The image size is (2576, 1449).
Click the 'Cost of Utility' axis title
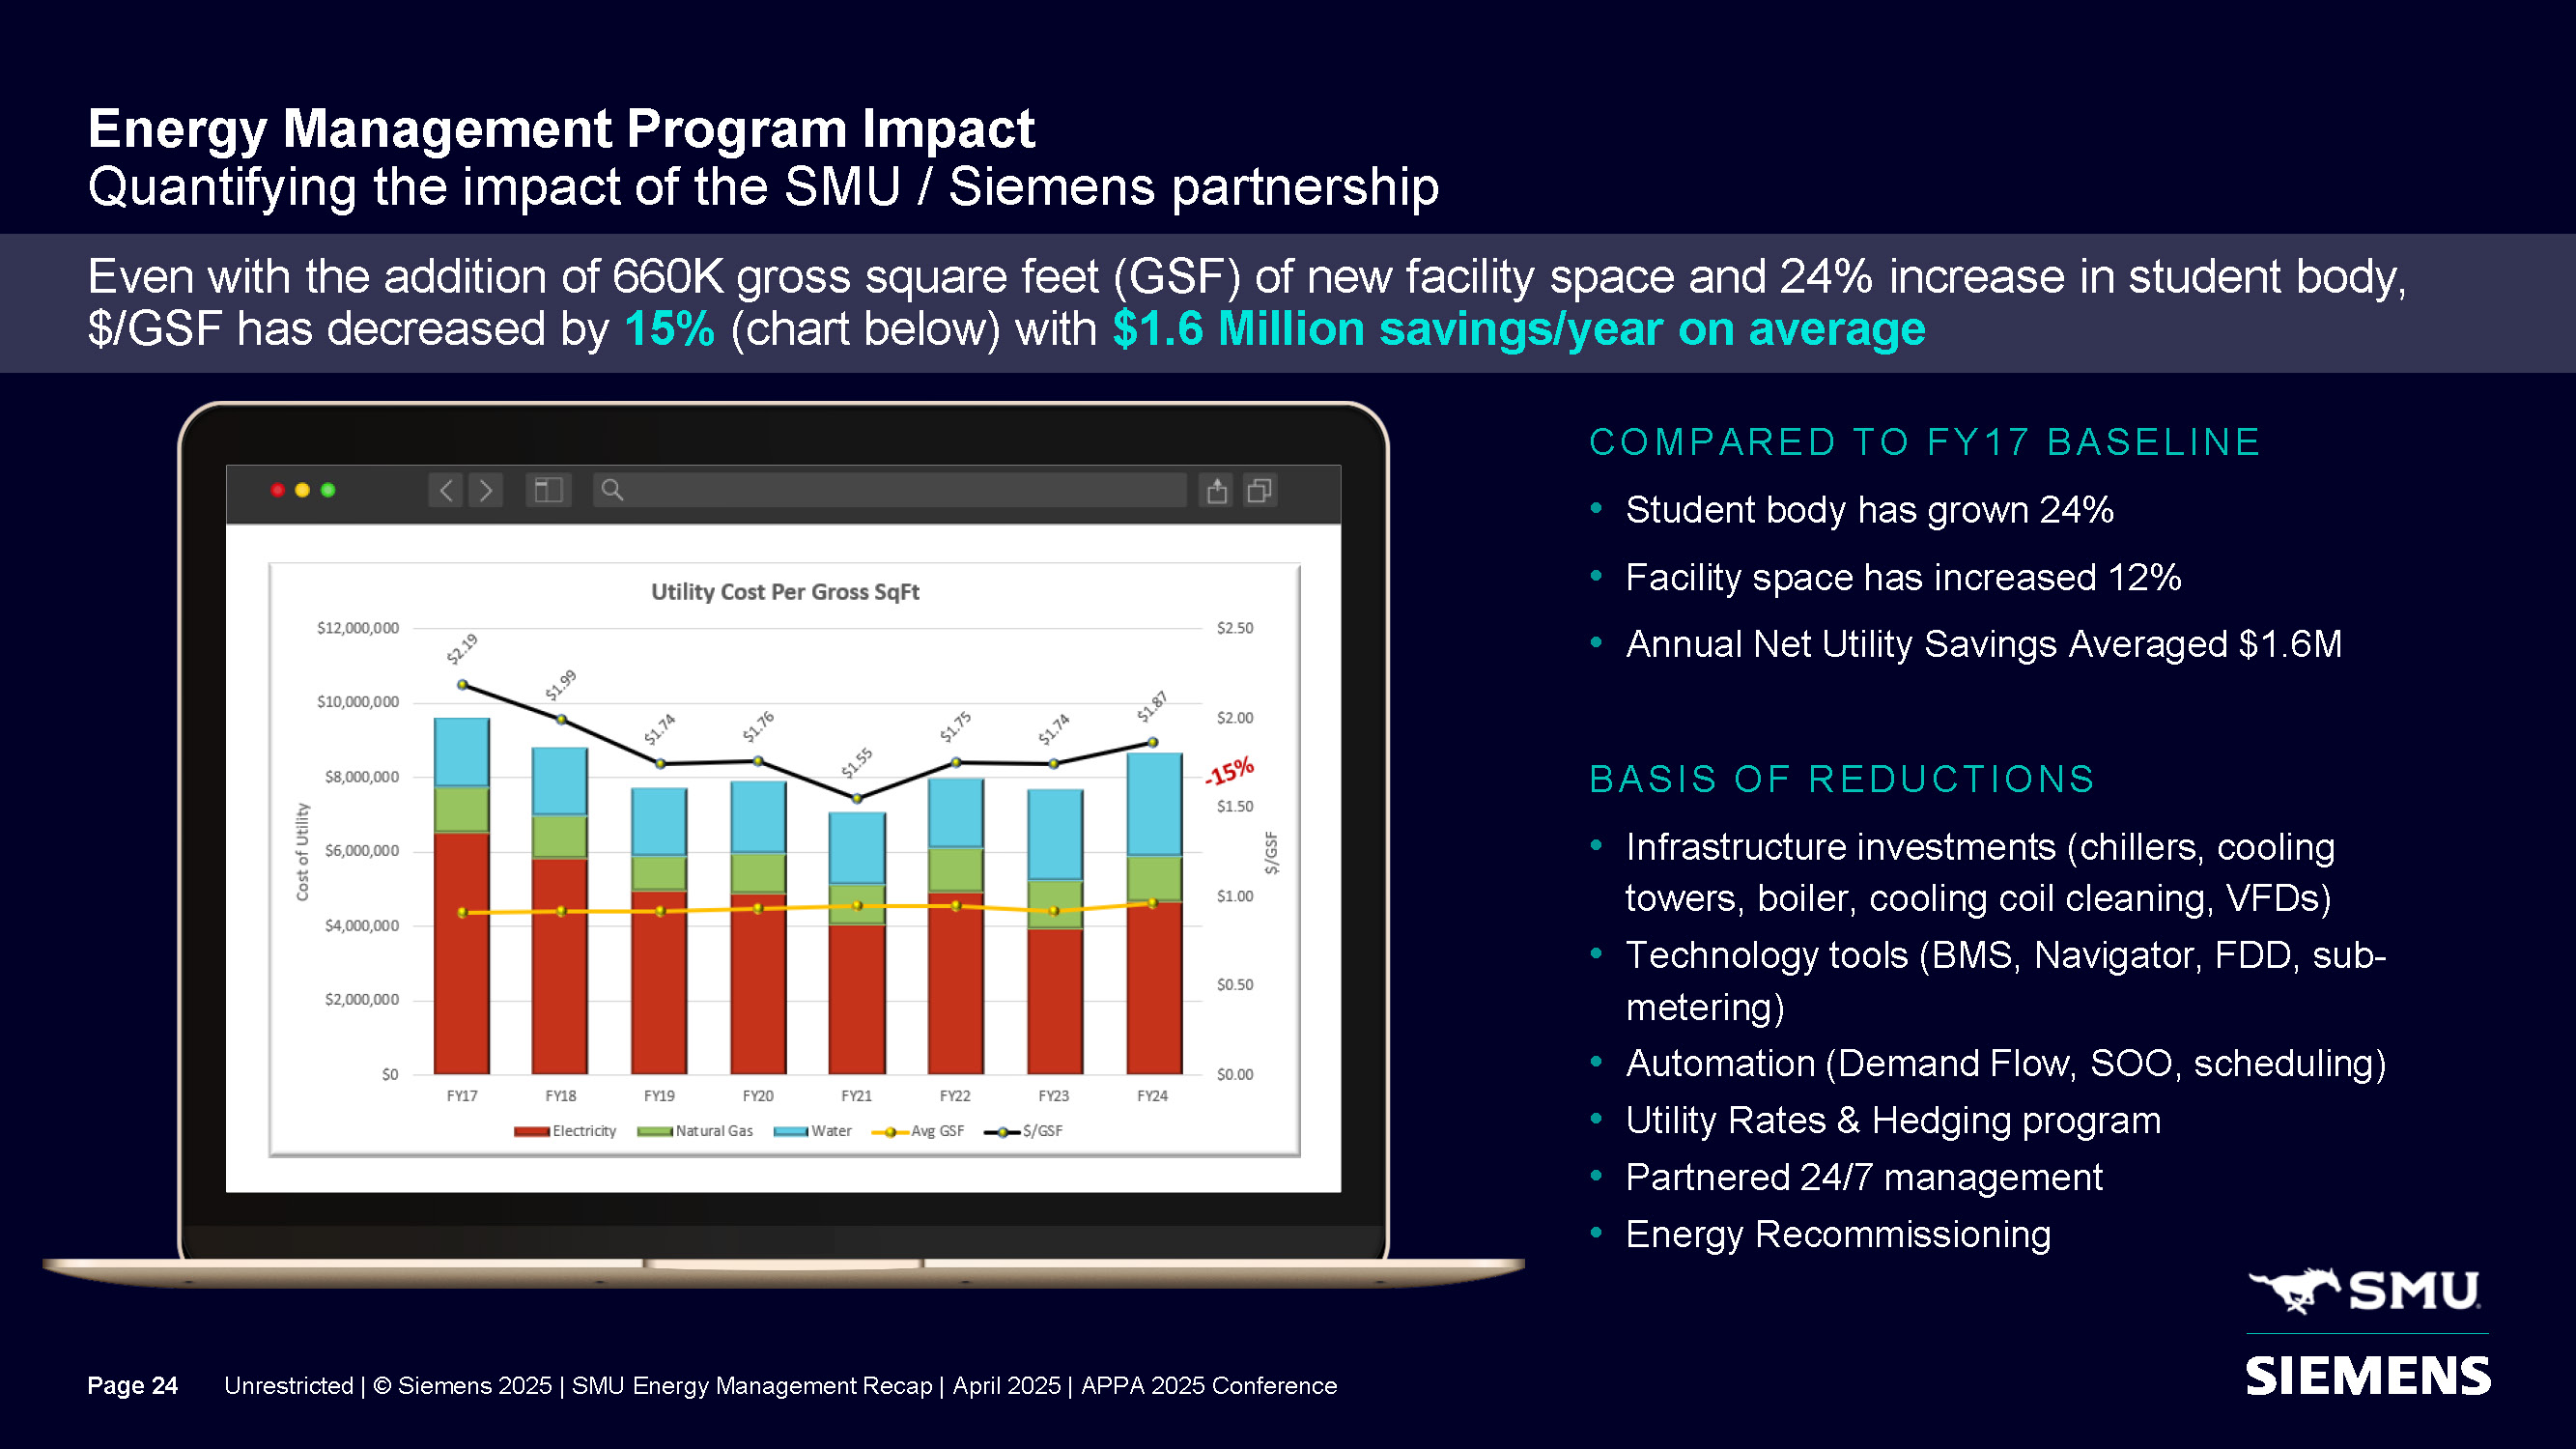tap(302, 852)
